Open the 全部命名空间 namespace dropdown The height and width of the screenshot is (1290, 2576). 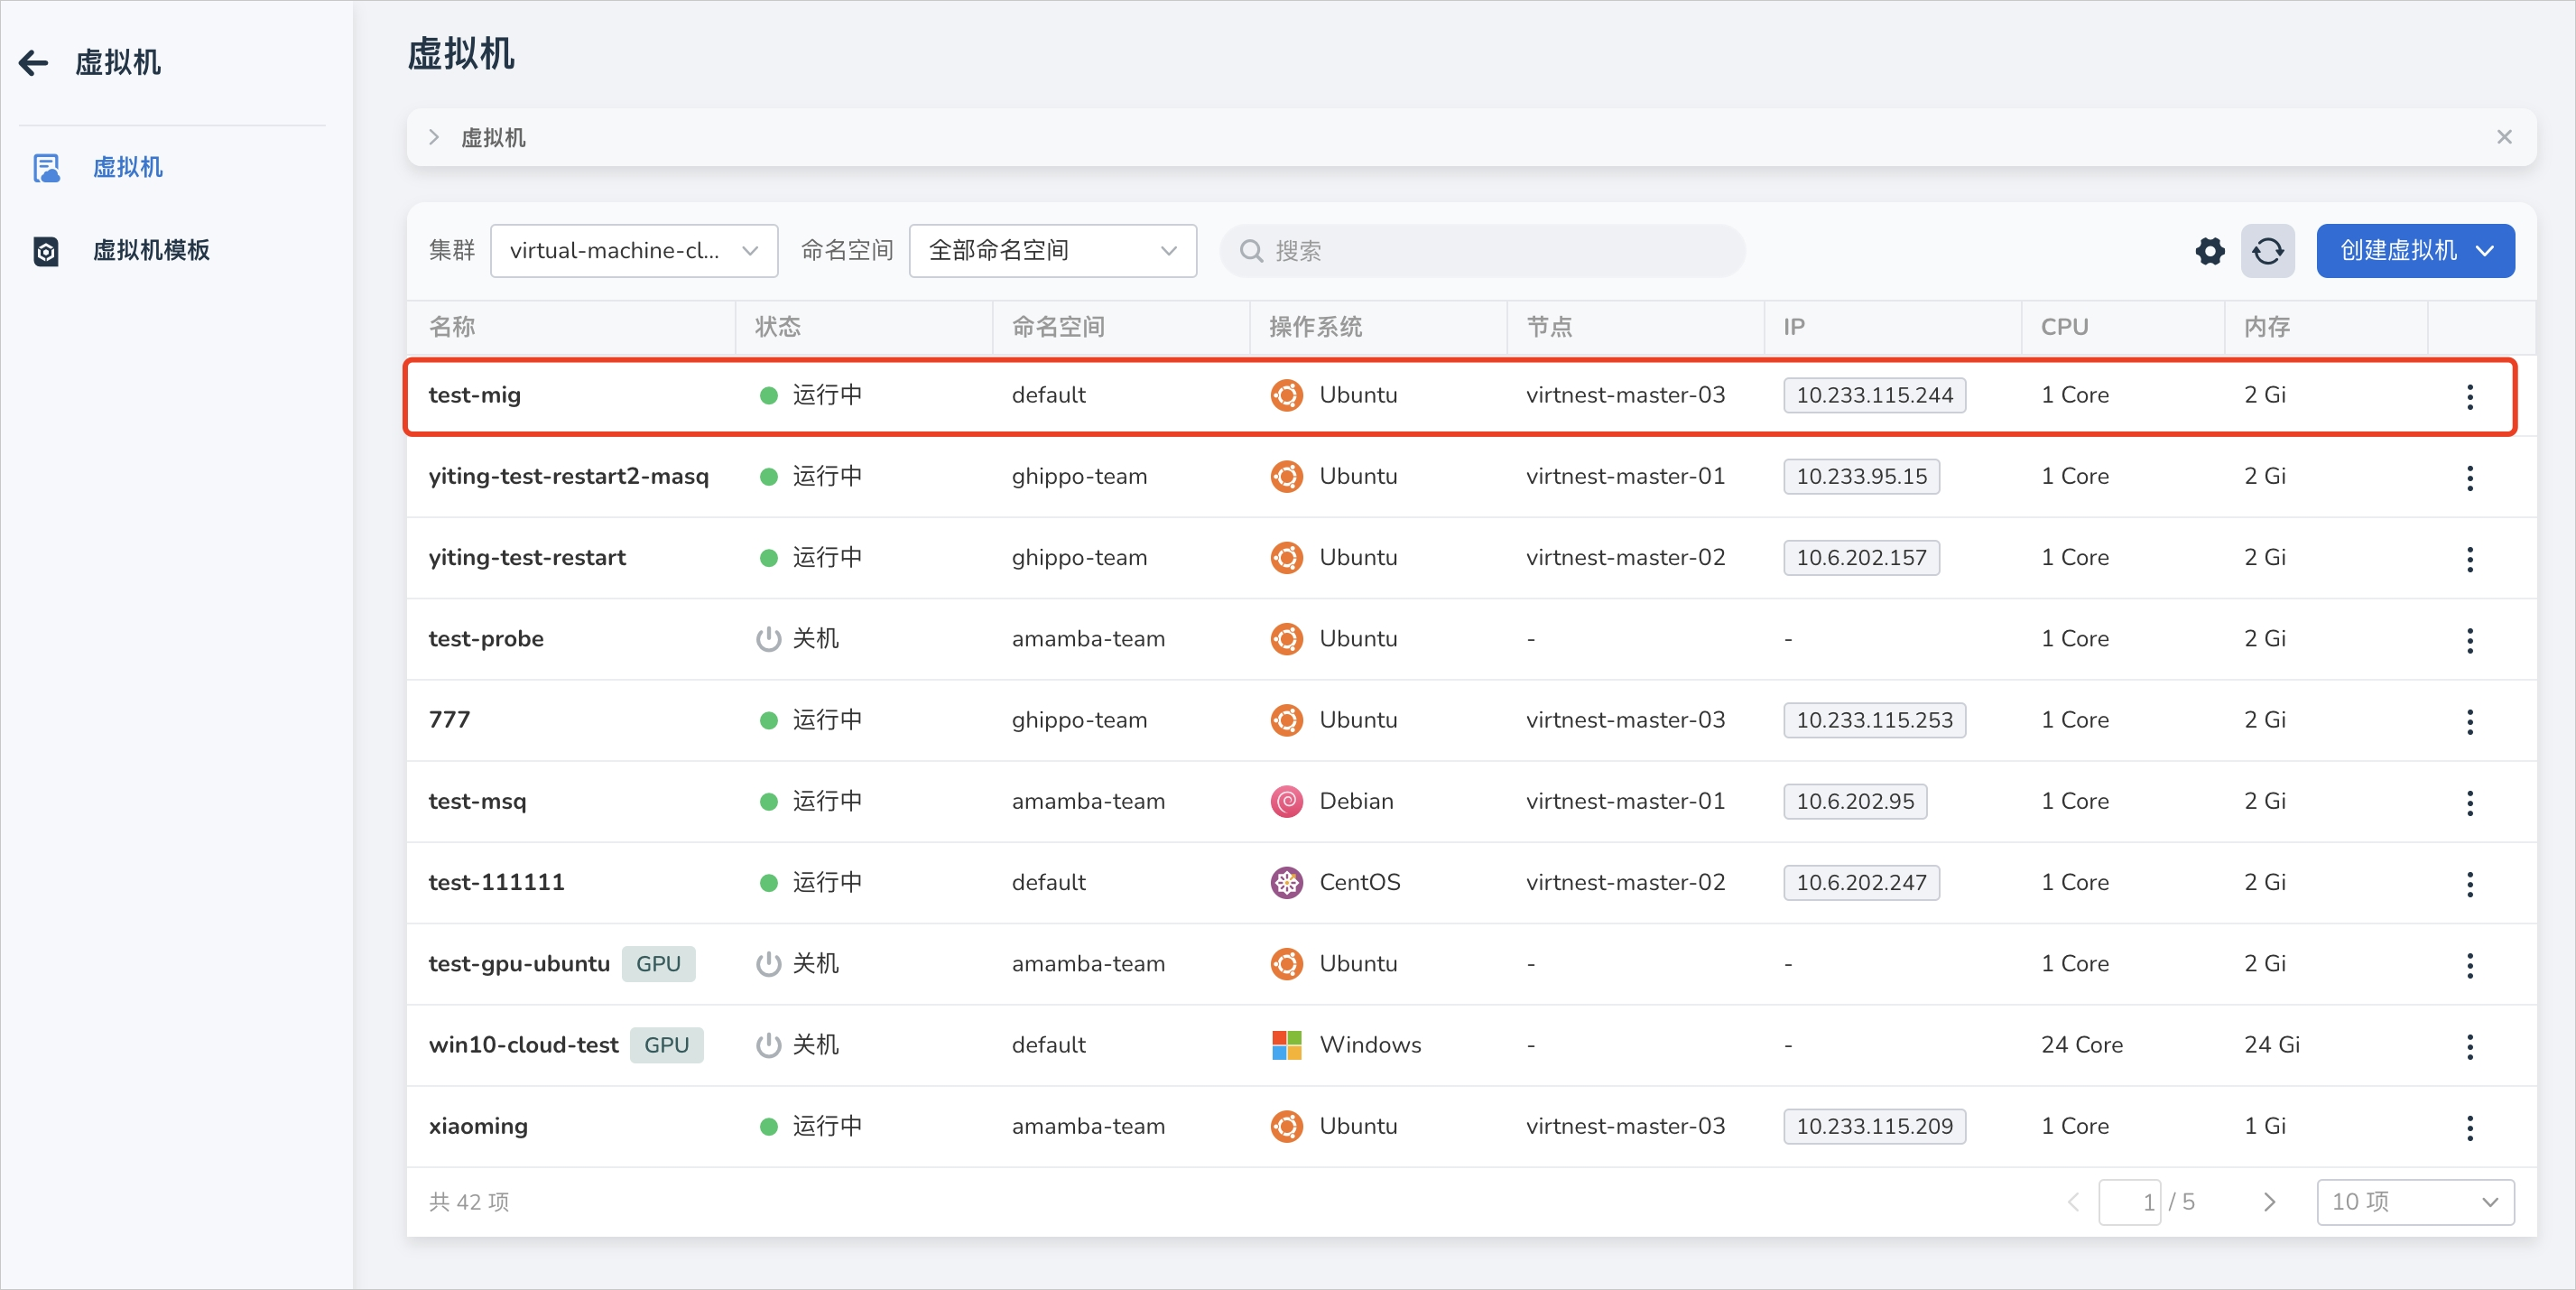click(x=1052, y=251)
